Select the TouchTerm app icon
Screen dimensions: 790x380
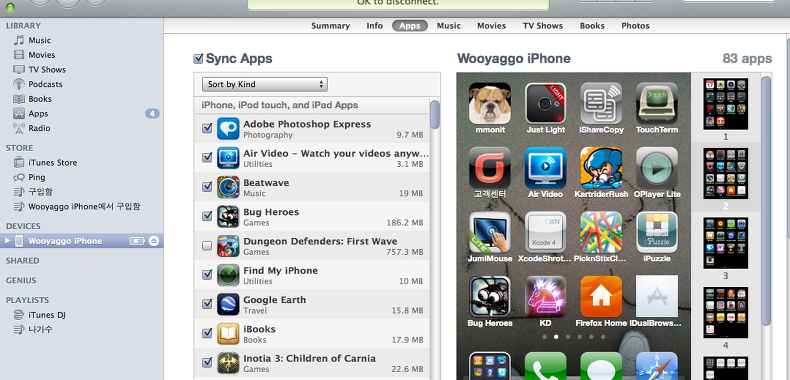[x=656, y=103]
